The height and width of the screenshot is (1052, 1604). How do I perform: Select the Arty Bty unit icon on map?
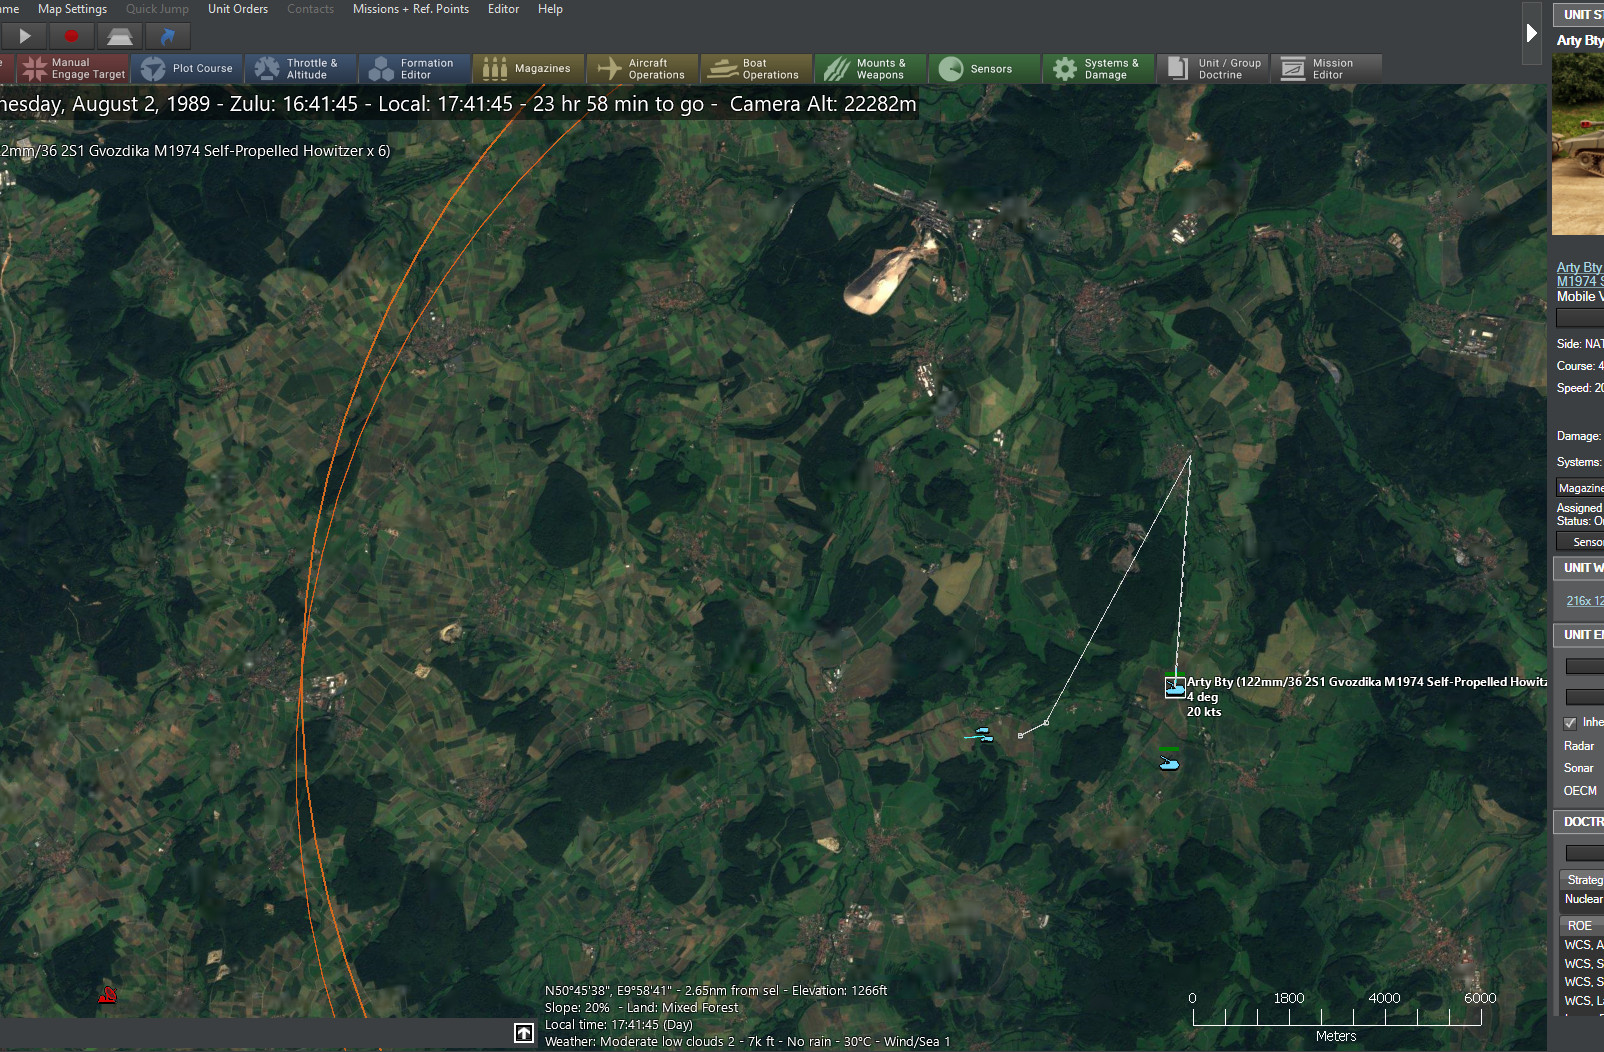(x=1175, y=687)
